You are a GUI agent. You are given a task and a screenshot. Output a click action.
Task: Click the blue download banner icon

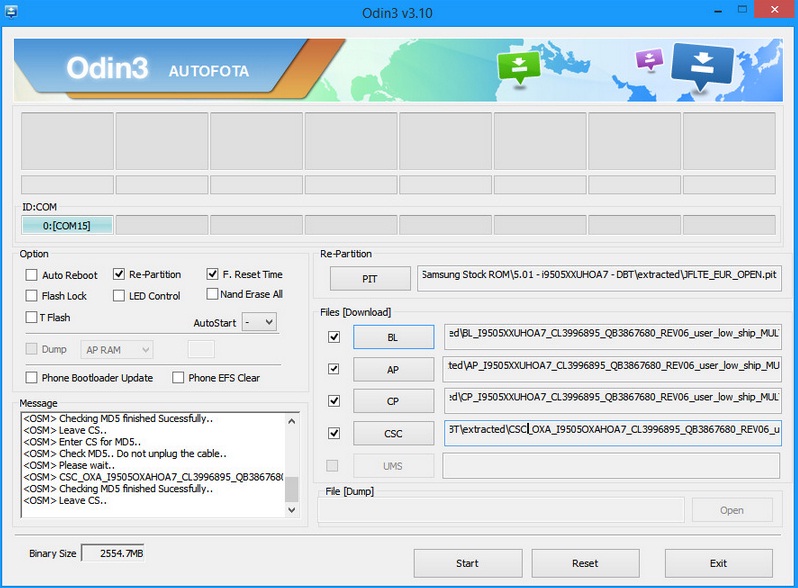702,66
